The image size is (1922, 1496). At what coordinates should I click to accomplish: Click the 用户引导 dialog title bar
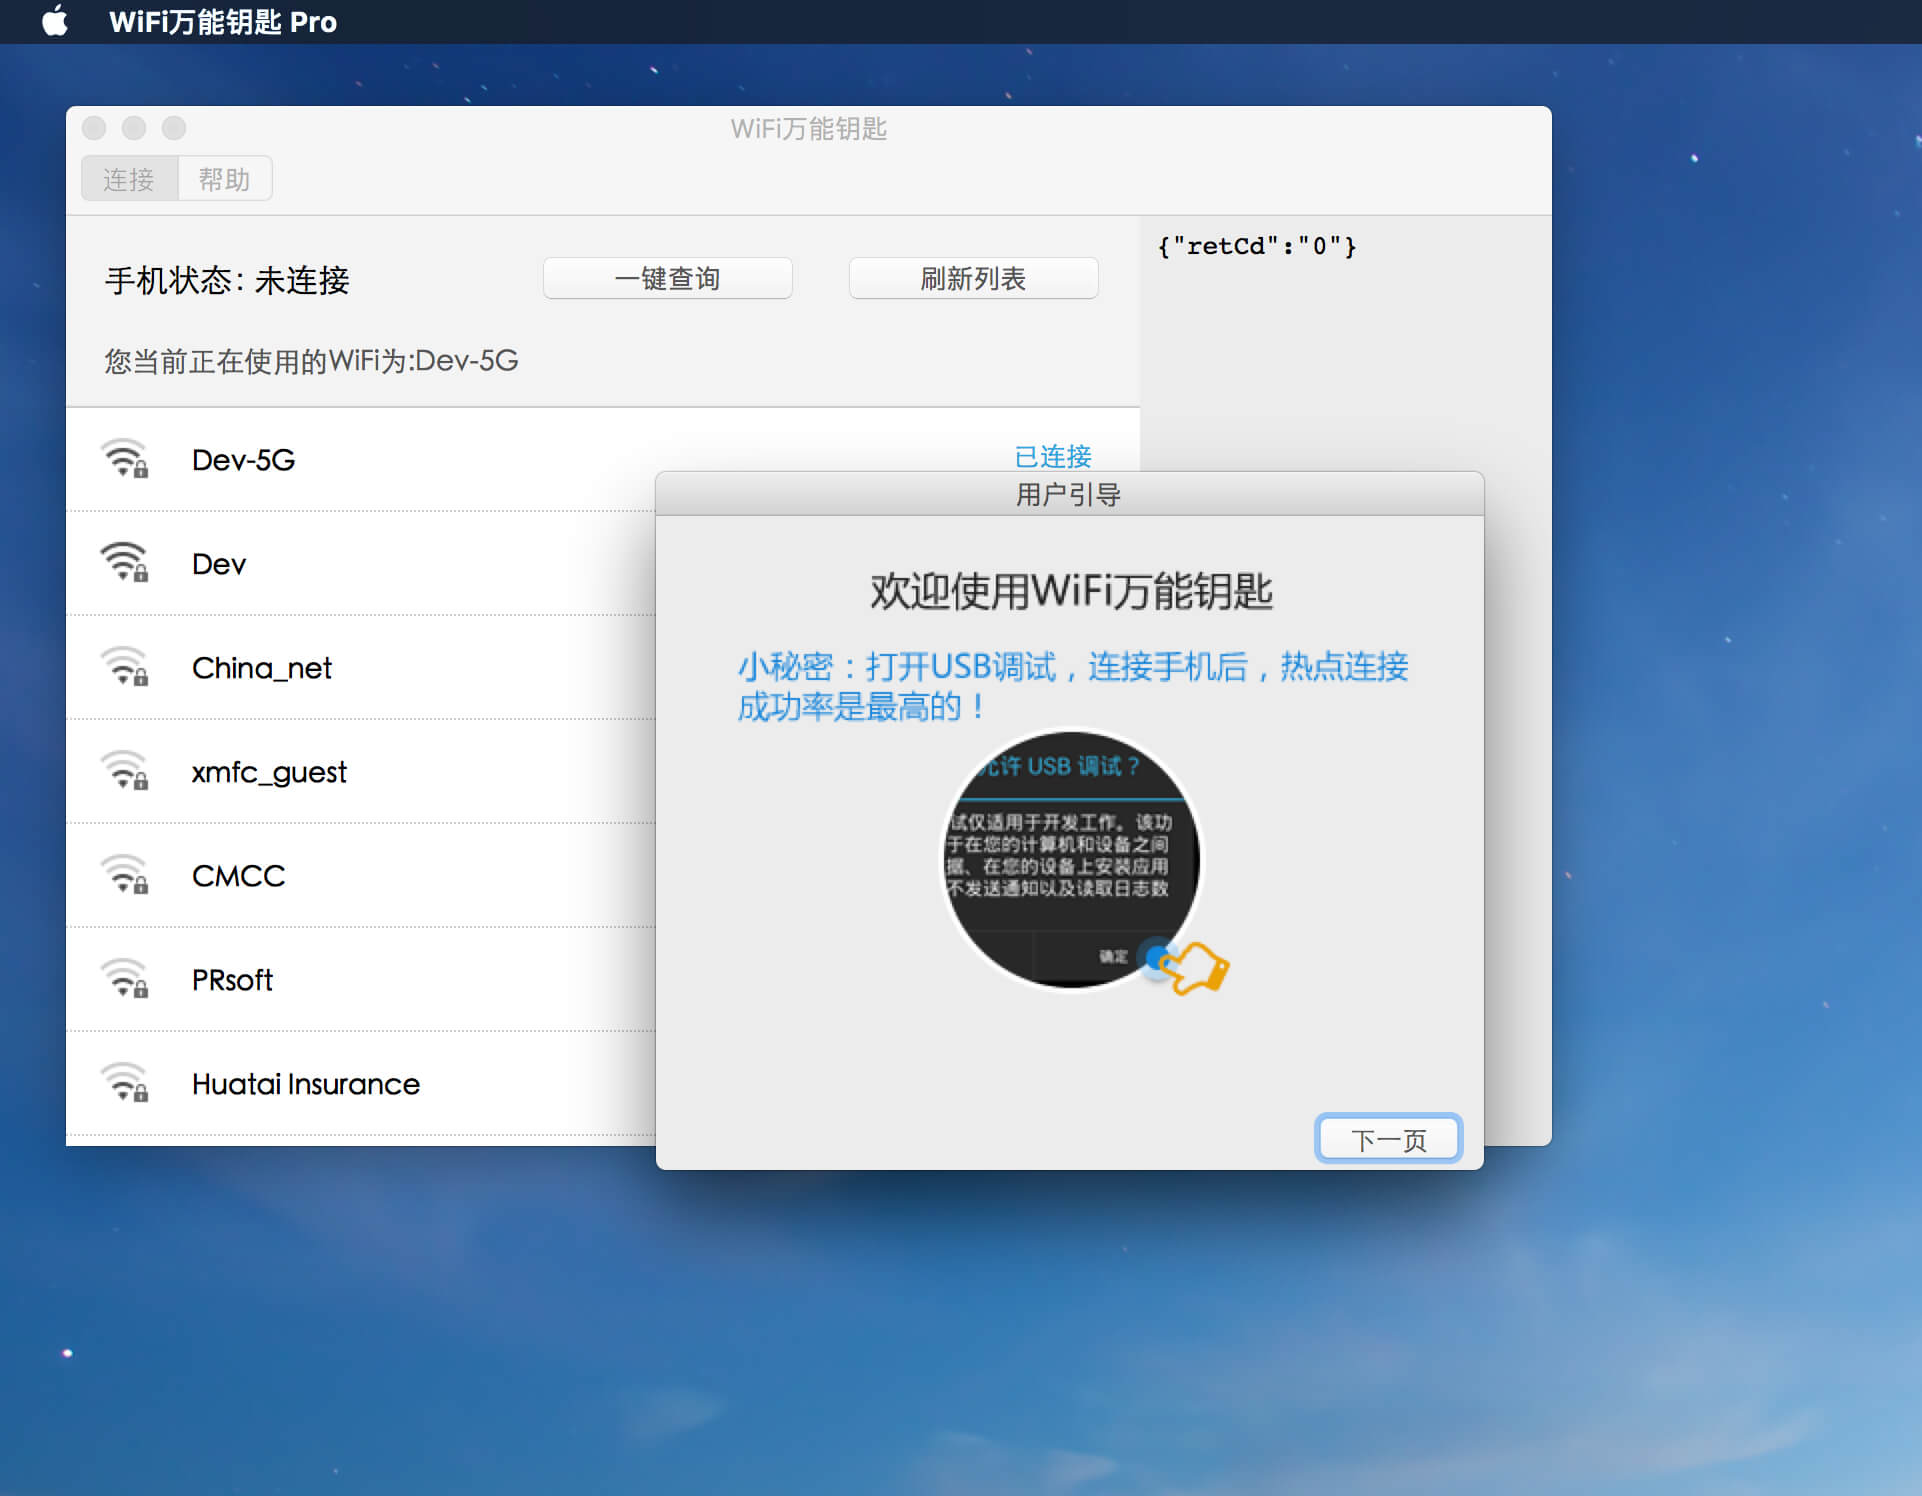click(1069, 494)
